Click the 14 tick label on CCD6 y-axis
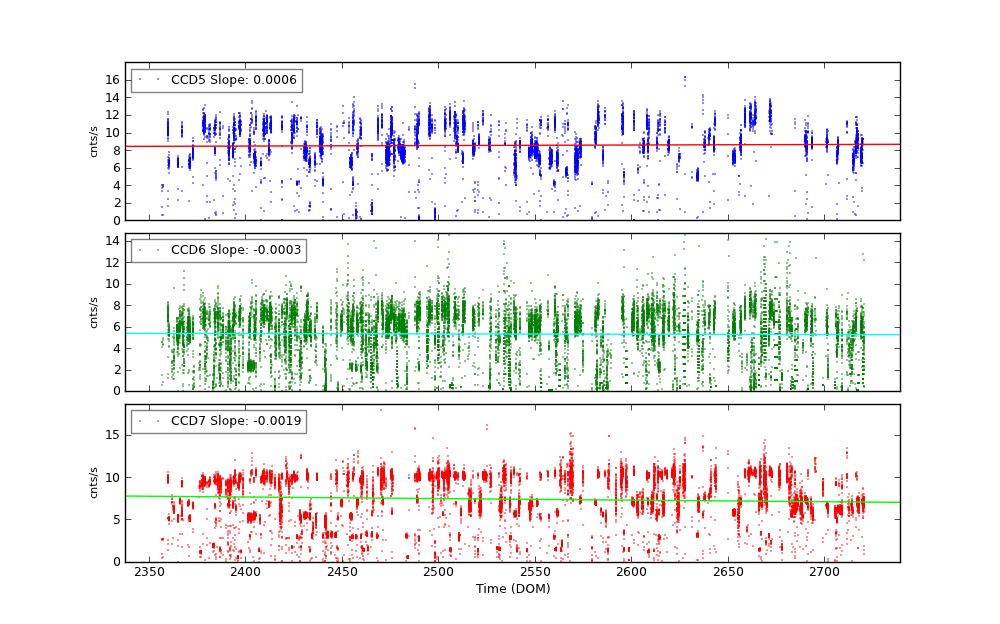 (114, 241)
